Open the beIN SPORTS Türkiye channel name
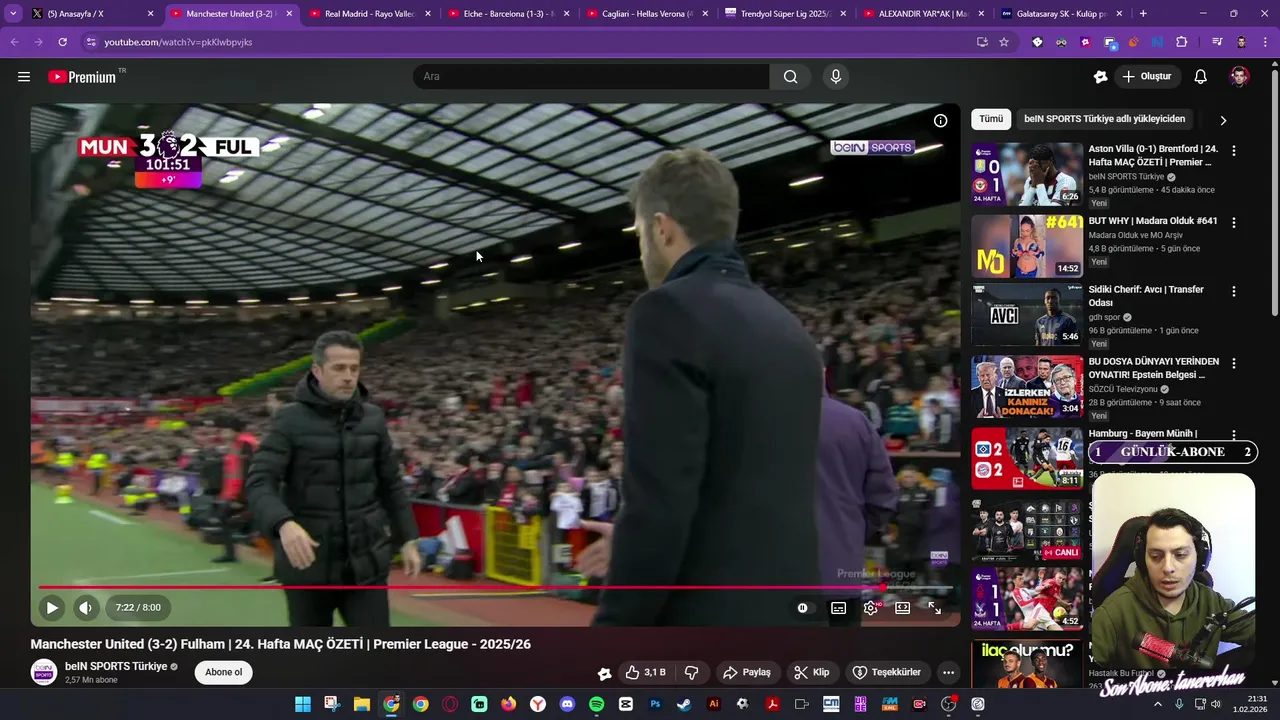 116,666
